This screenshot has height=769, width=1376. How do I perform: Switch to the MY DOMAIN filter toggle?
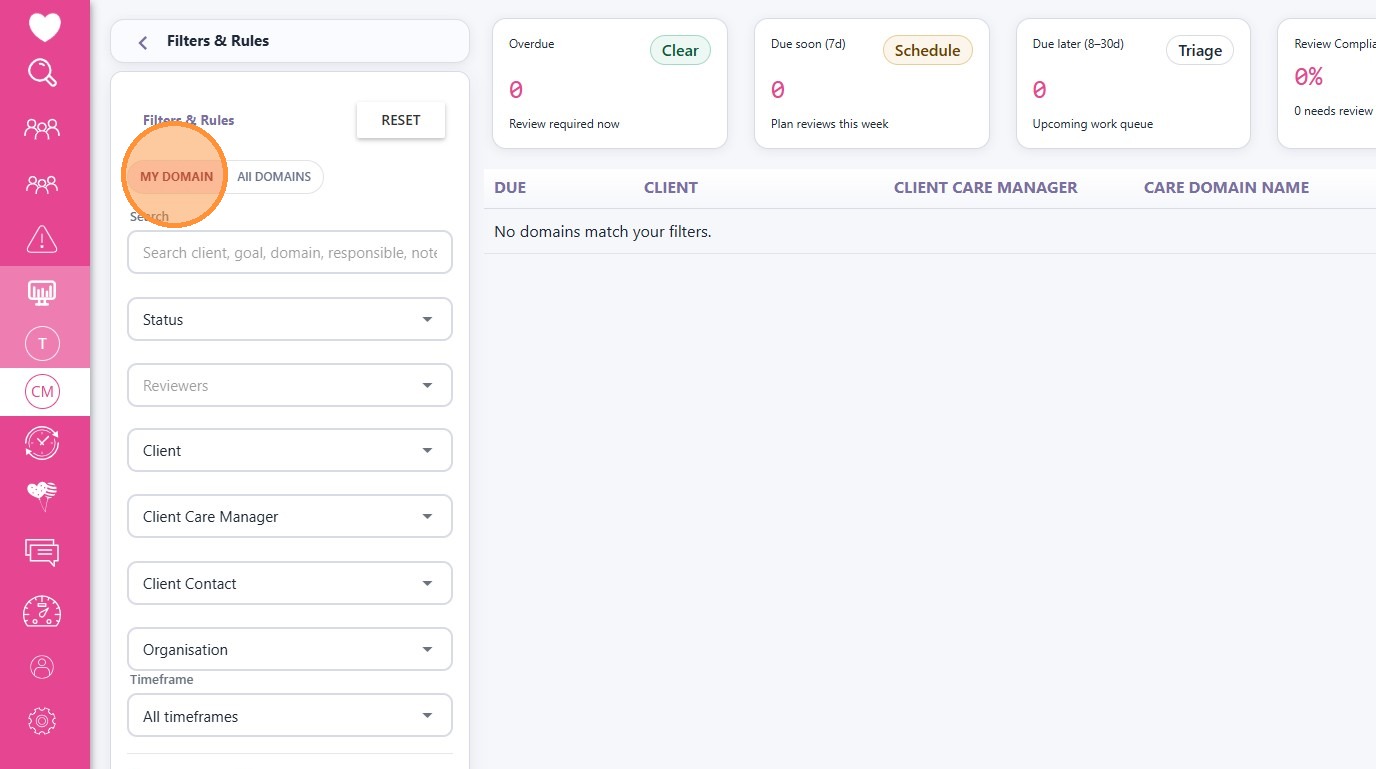[176, 177]
